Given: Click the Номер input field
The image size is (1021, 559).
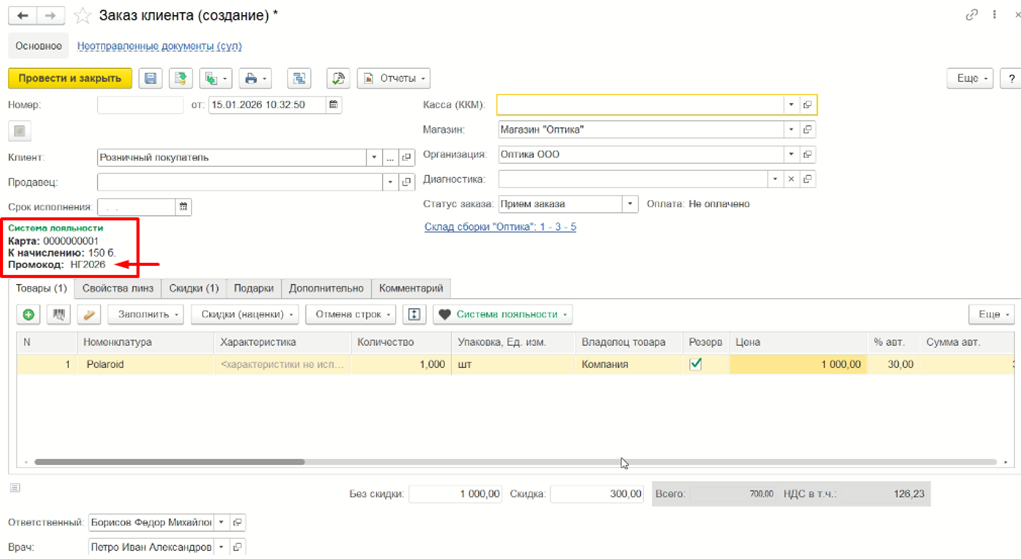Looking at the screenshot, I should point(140,104).
